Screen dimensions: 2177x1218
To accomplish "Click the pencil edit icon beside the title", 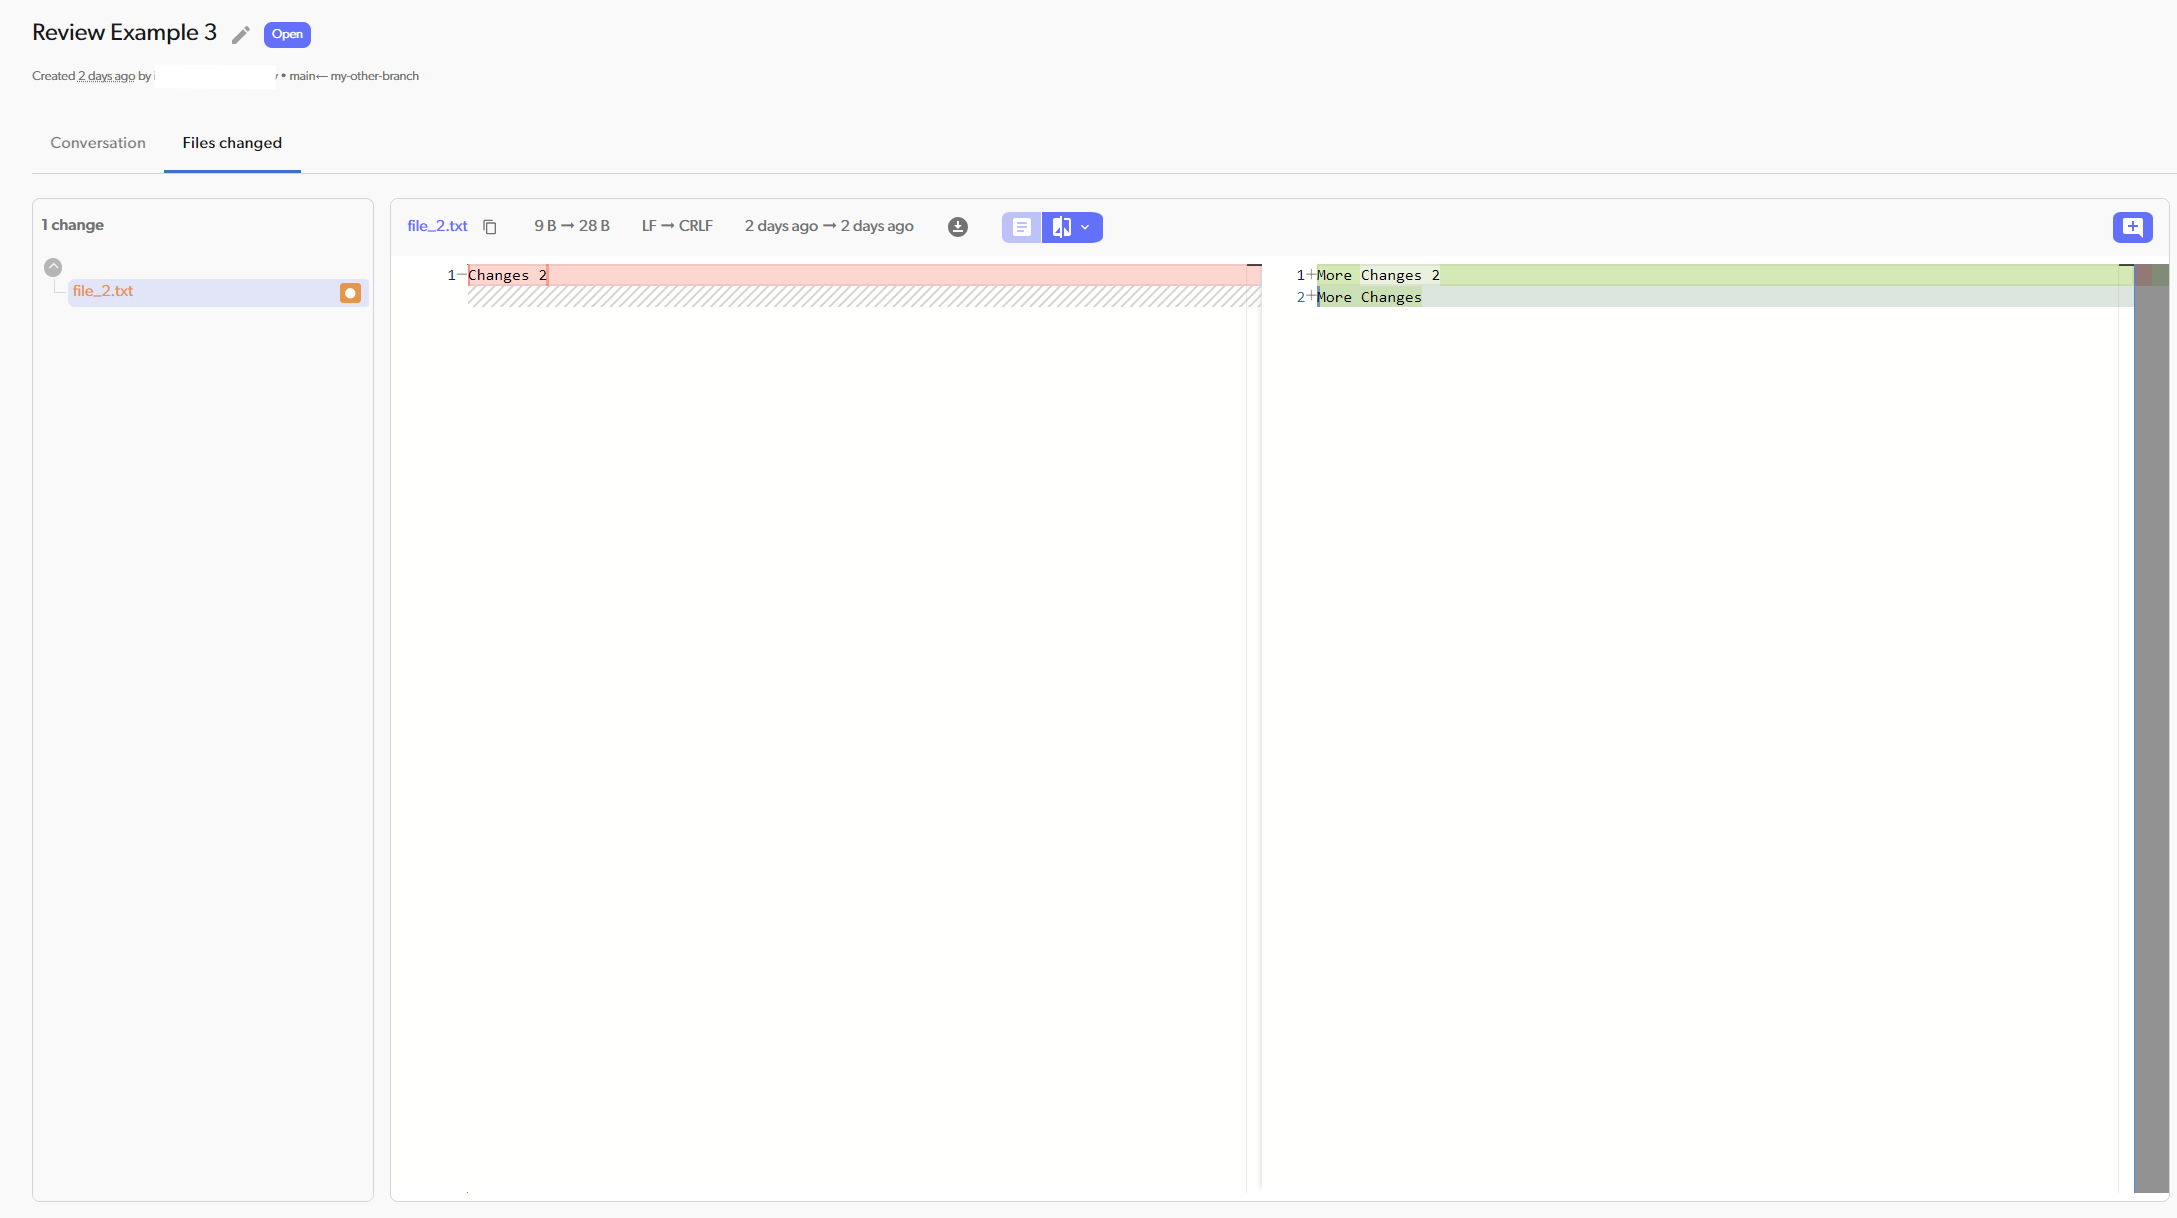I will (x=240, y=35).
